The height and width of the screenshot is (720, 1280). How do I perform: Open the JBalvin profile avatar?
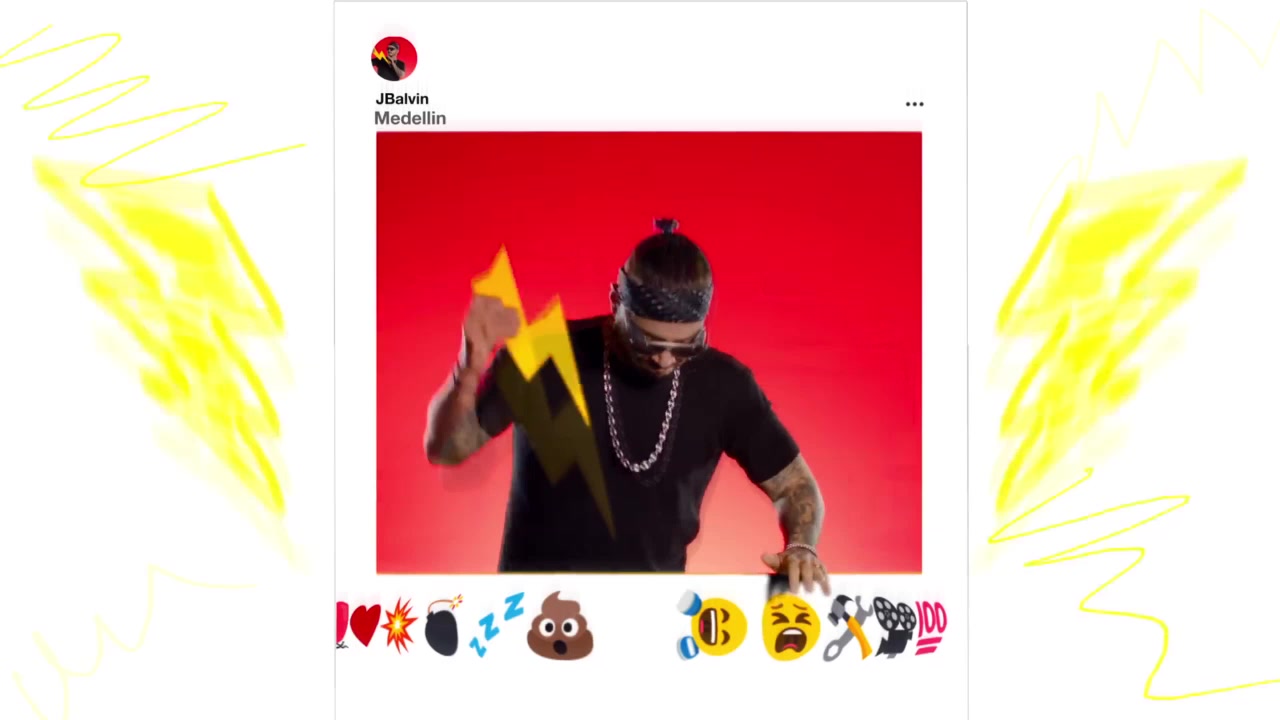tap(394, 59)
